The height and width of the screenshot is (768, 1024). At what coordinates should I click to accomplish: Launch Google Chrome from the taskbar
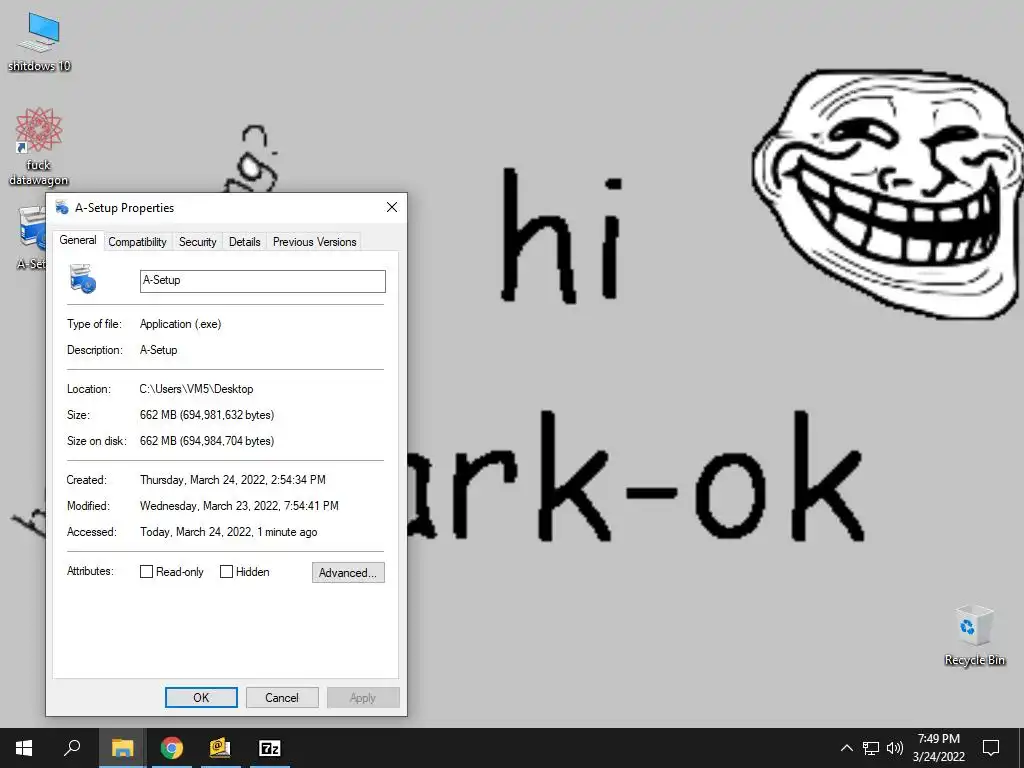172,748
